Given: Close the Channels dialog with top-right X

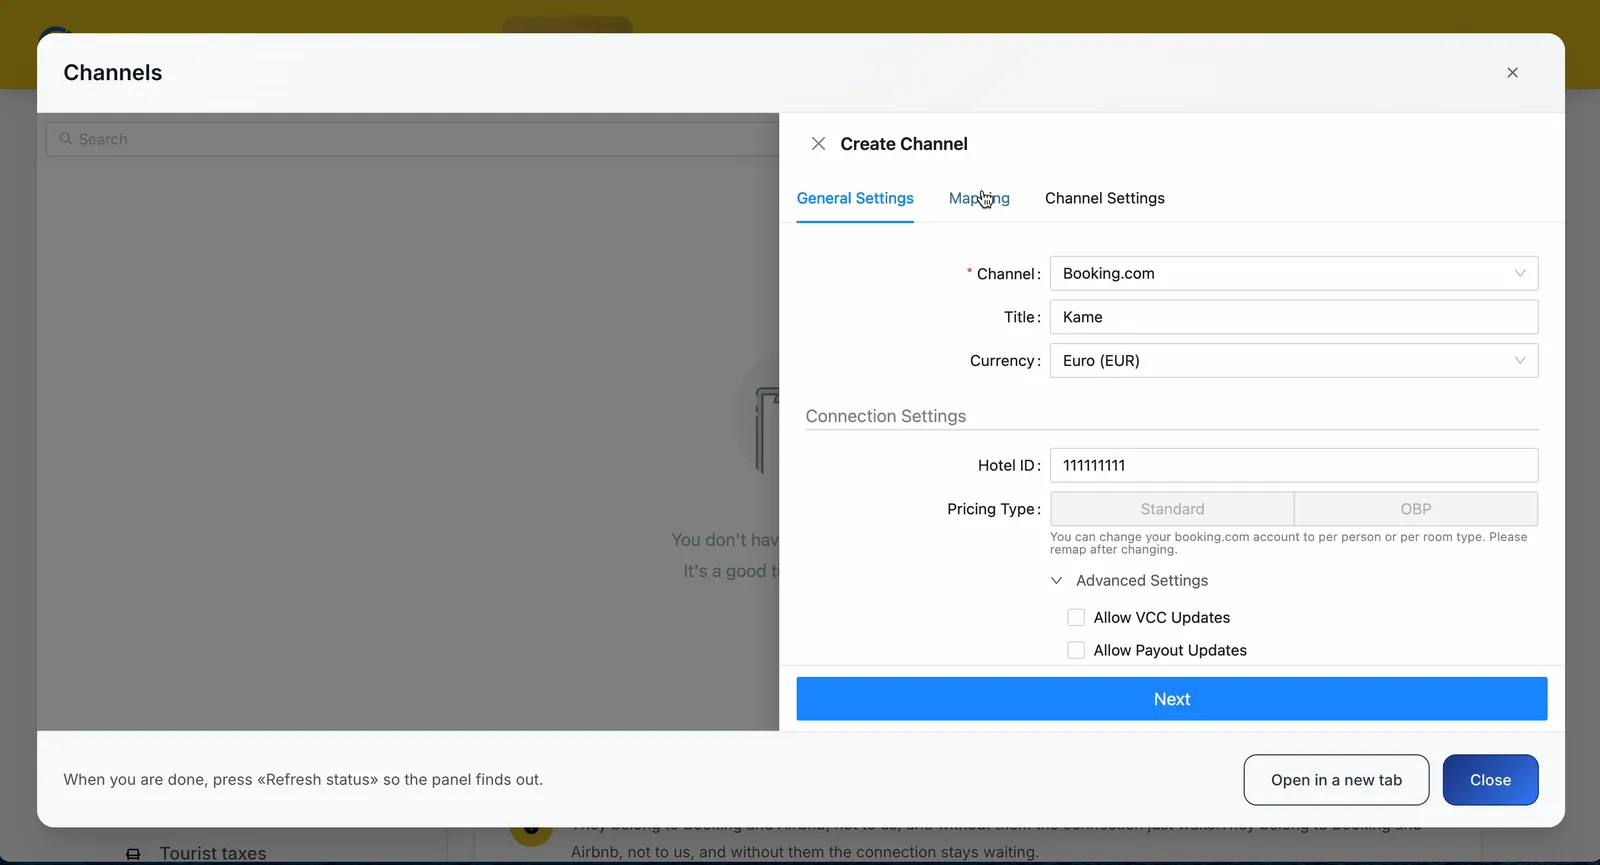Looking at the screenshot, I should (x=1512, y=73).
